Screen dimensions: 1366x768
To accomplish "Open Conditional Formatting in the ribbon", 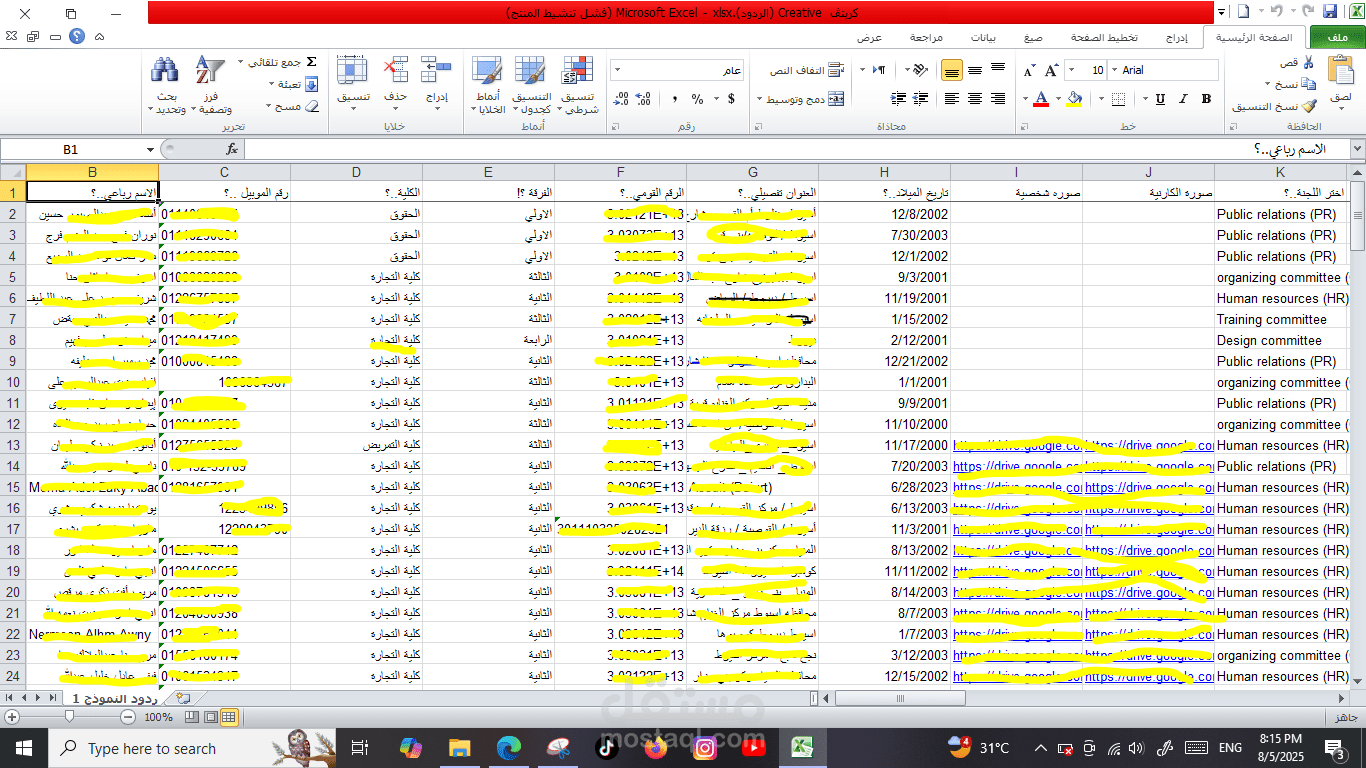I will [x=577, y=84].
